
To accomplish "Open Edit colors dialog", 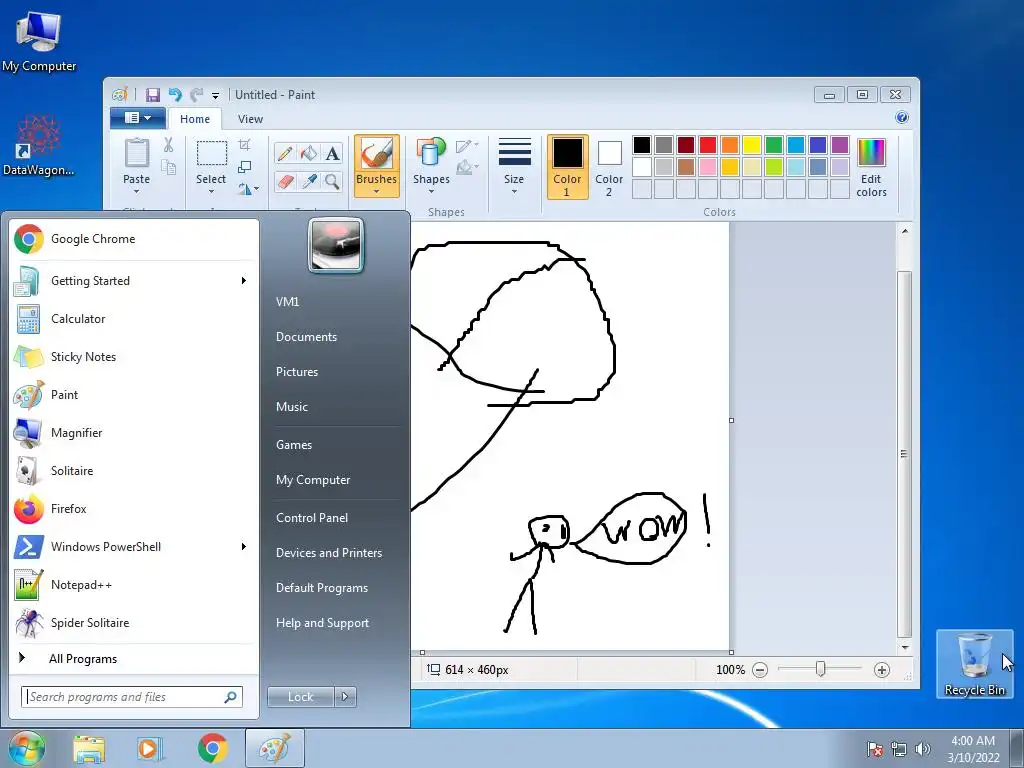I will coord(871,167).
